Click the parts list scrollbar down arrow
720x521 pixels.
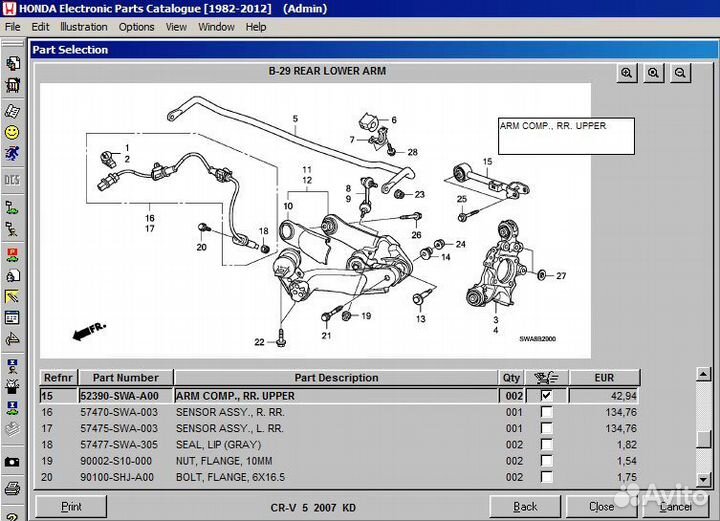704,480
